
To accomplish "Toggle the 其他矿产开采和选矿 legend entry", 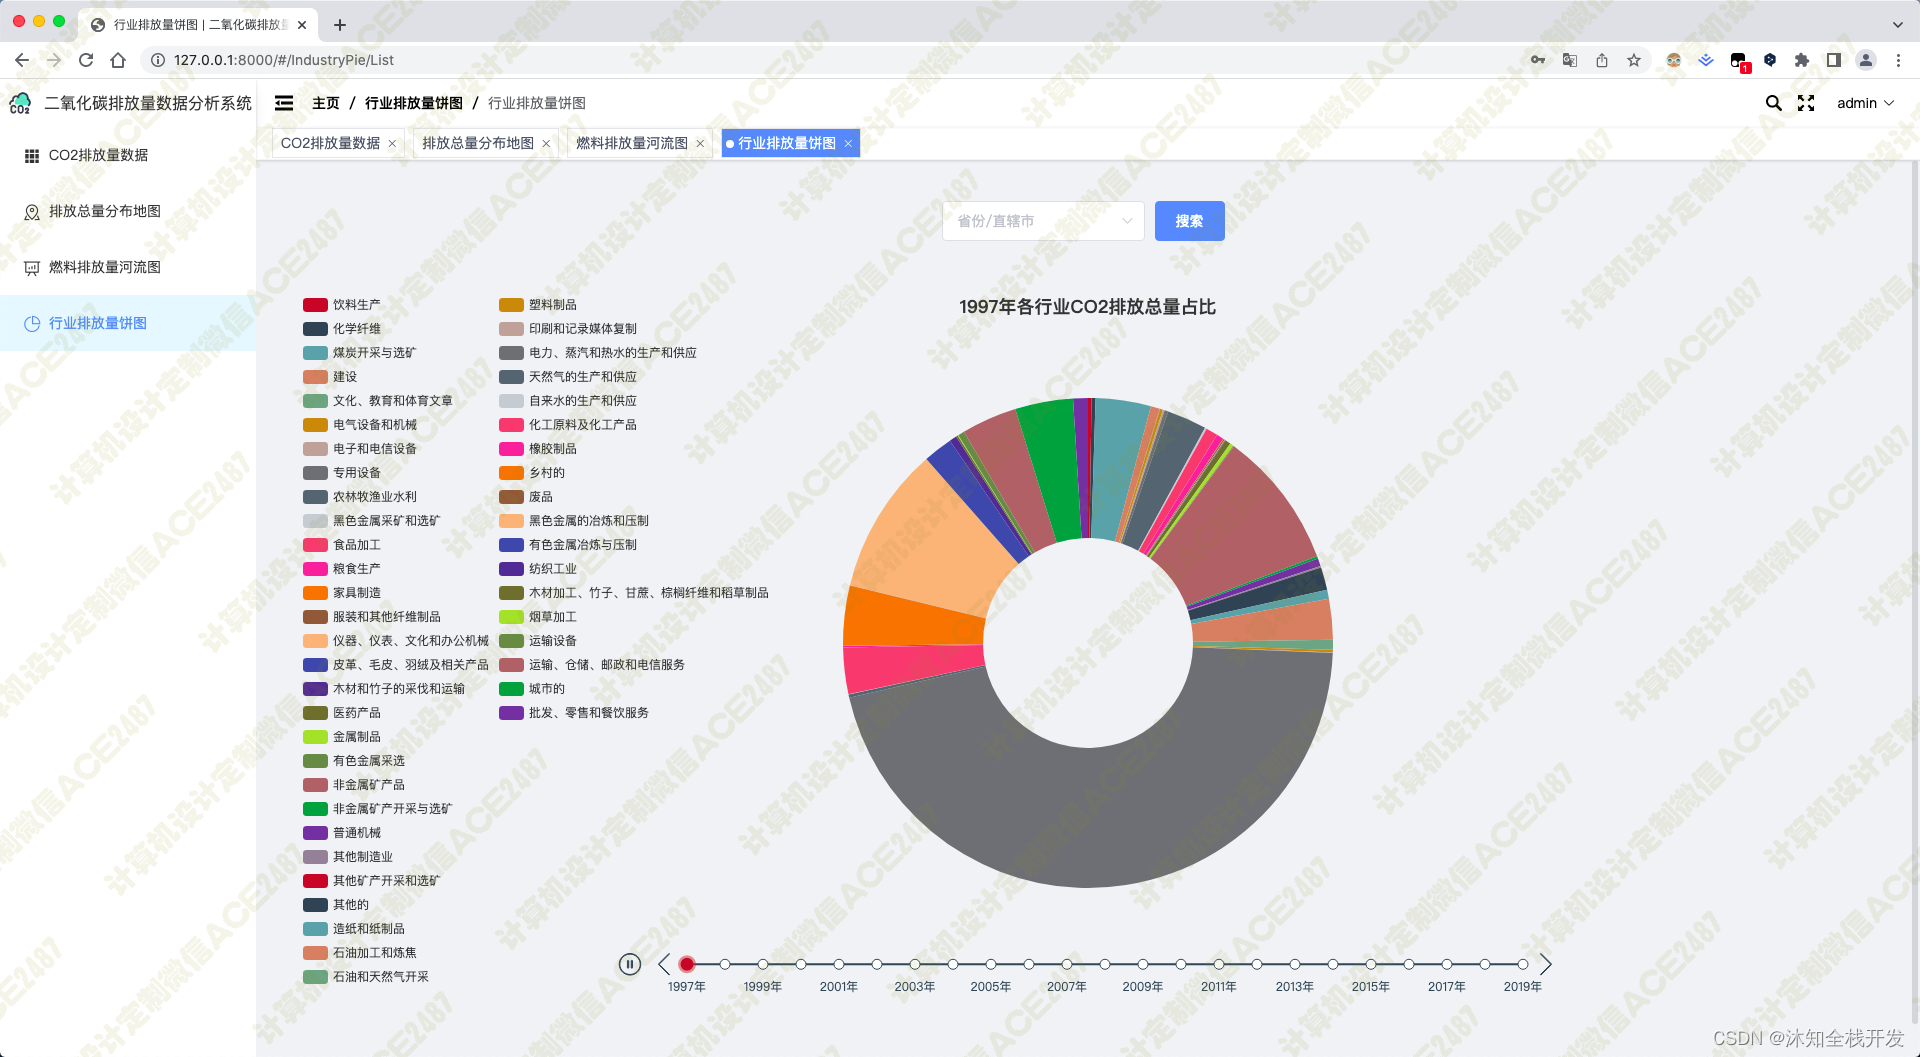I will coord(372,881).
